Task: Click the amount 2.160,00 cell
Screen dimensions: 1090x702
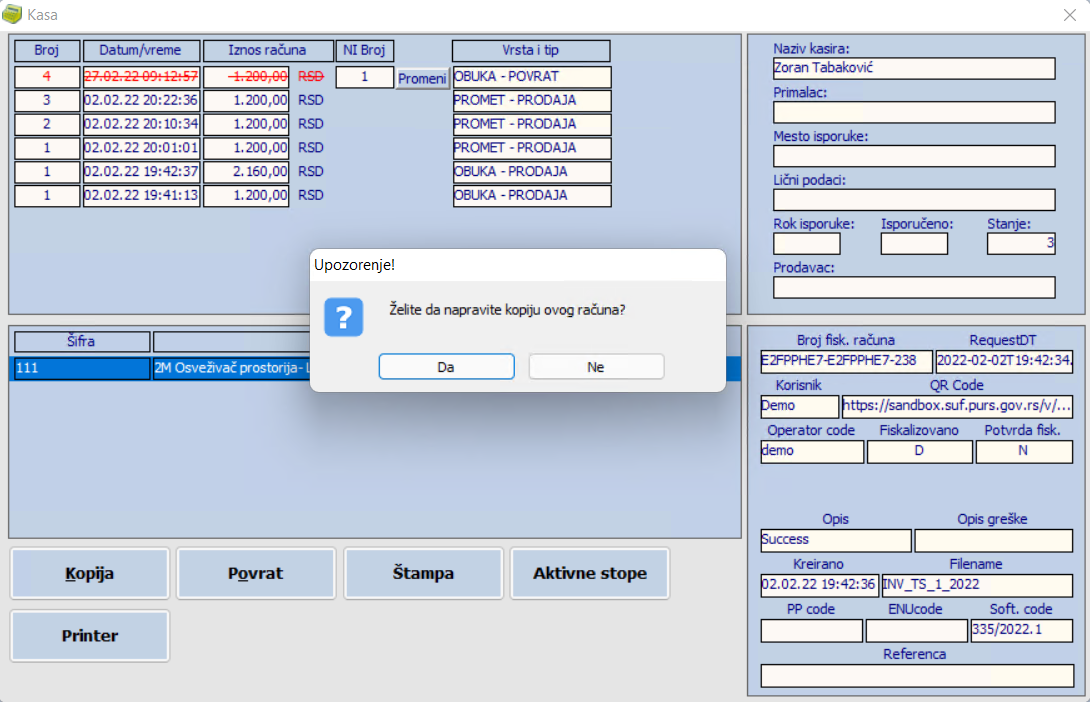Action: click(x=246, y=172)
